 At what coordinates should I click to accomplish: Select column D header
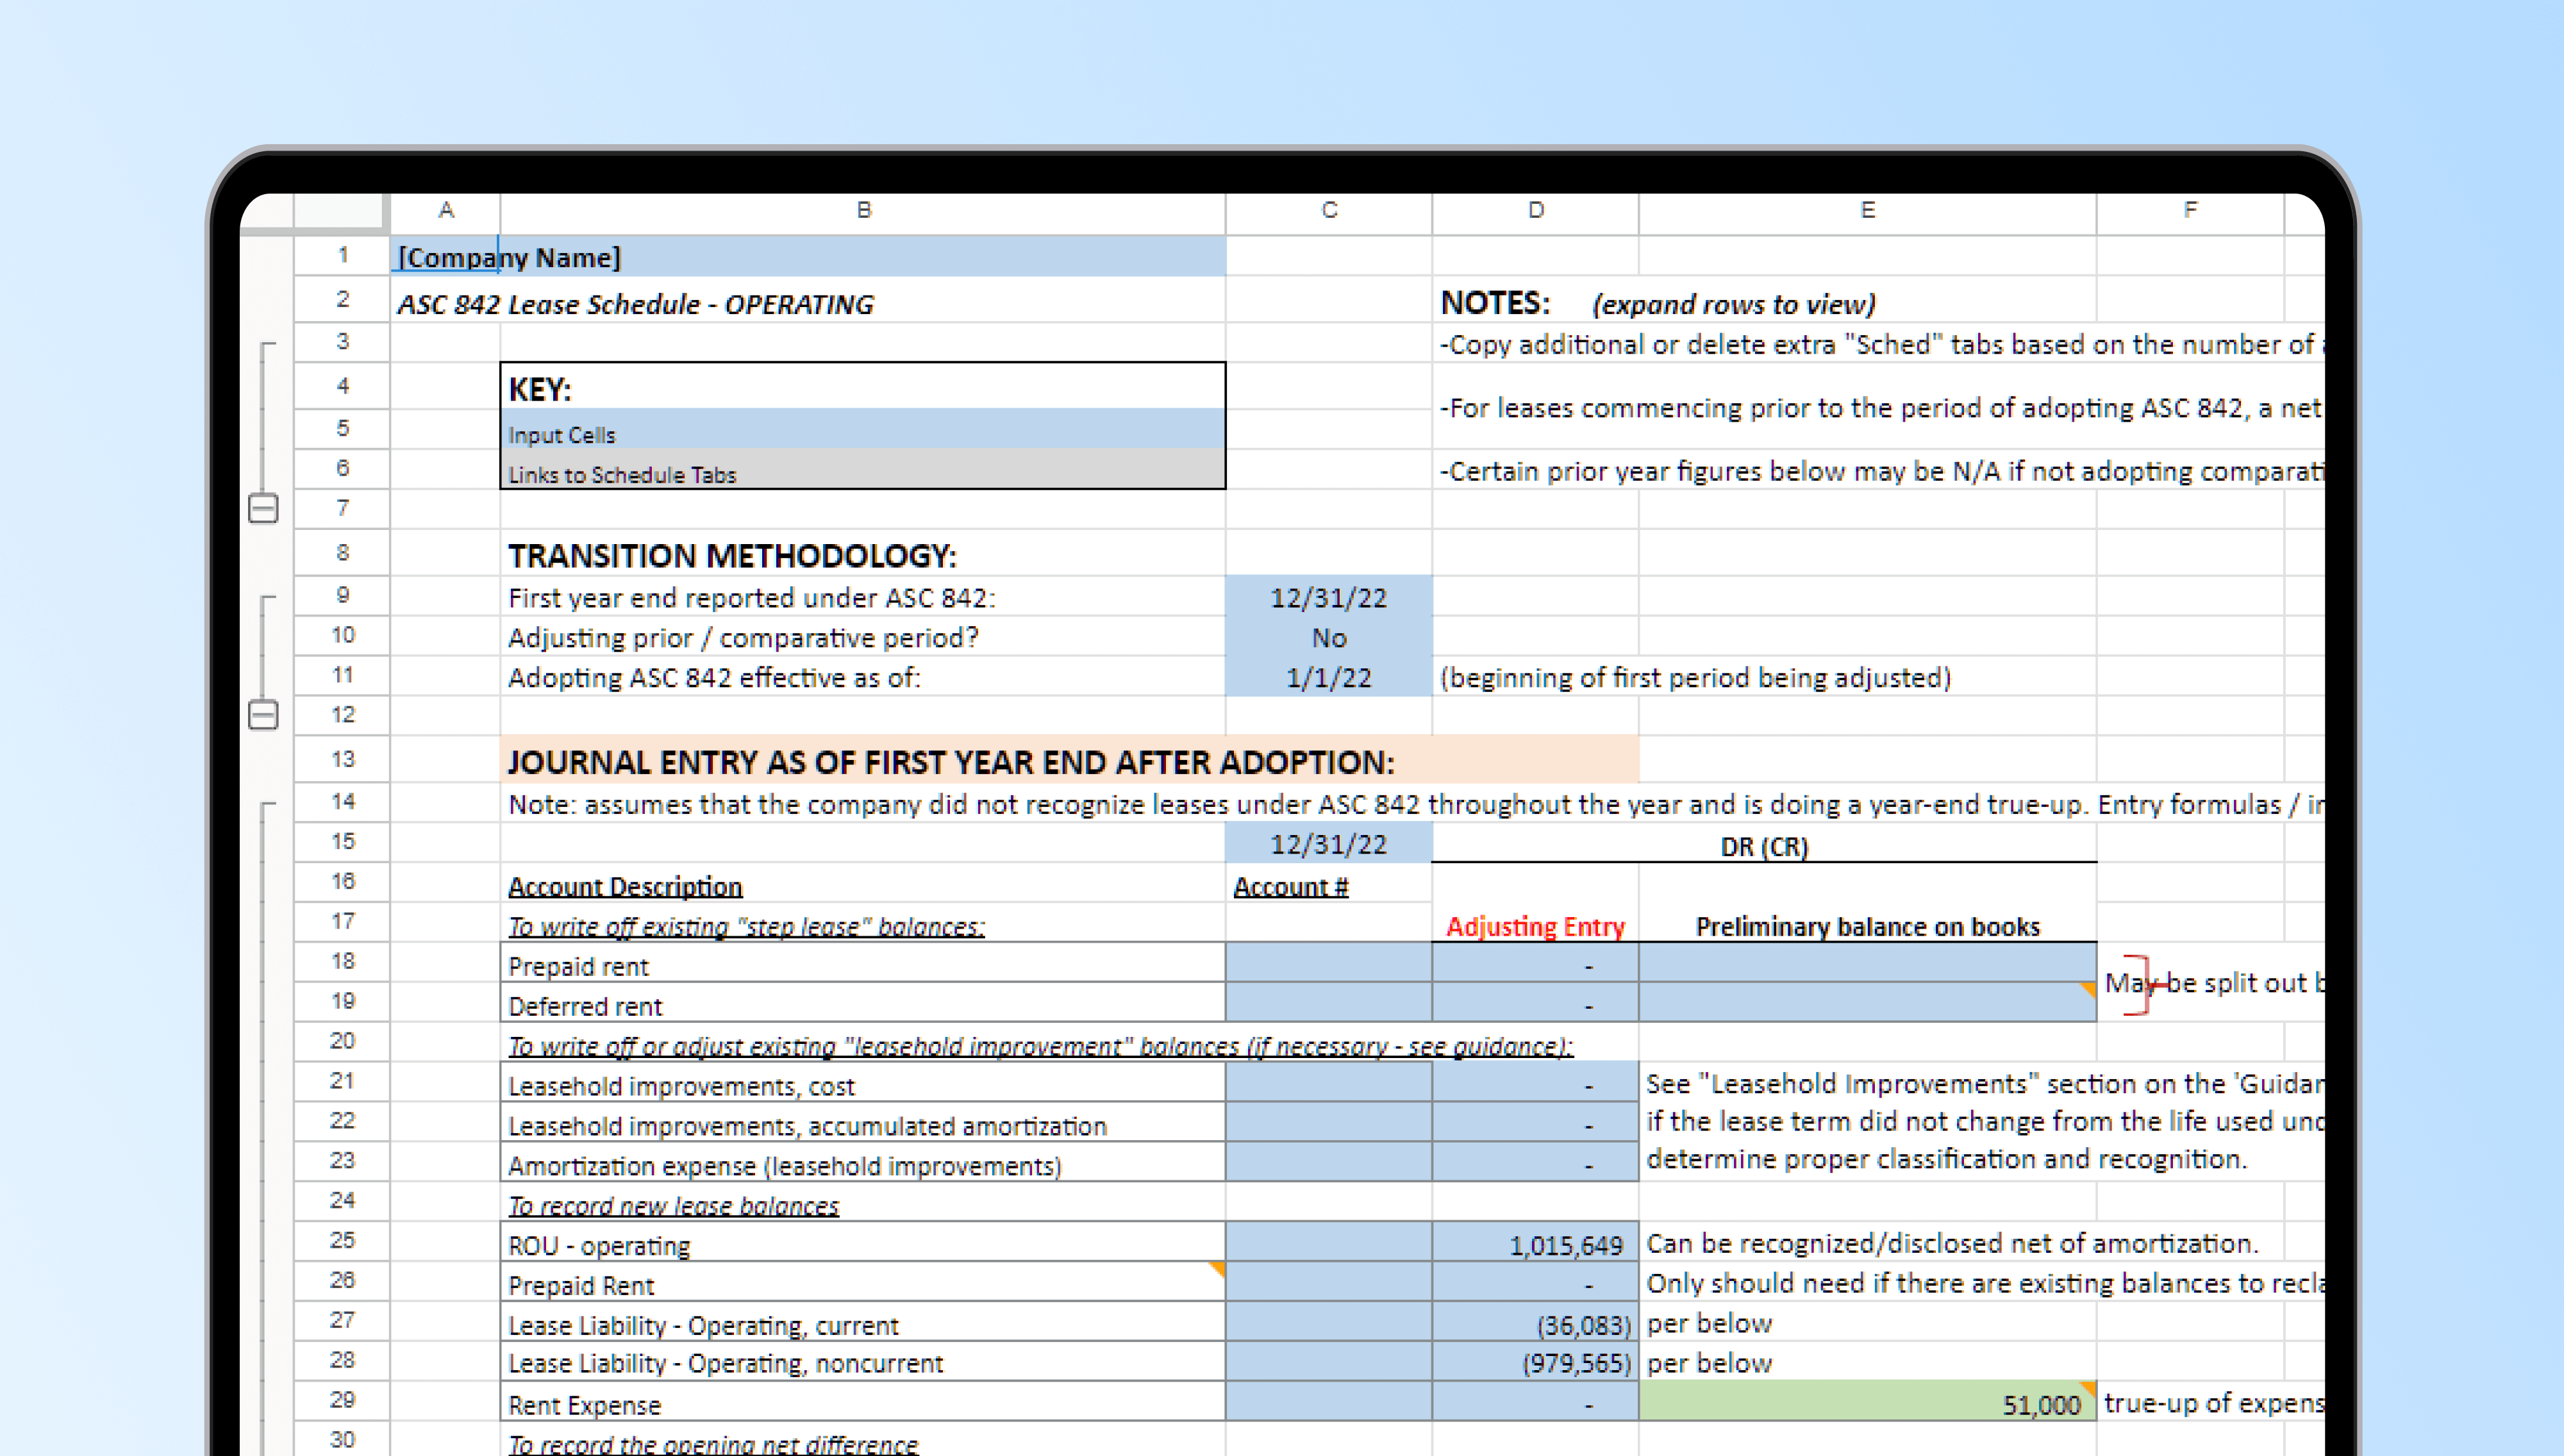tap(1536, 210)
